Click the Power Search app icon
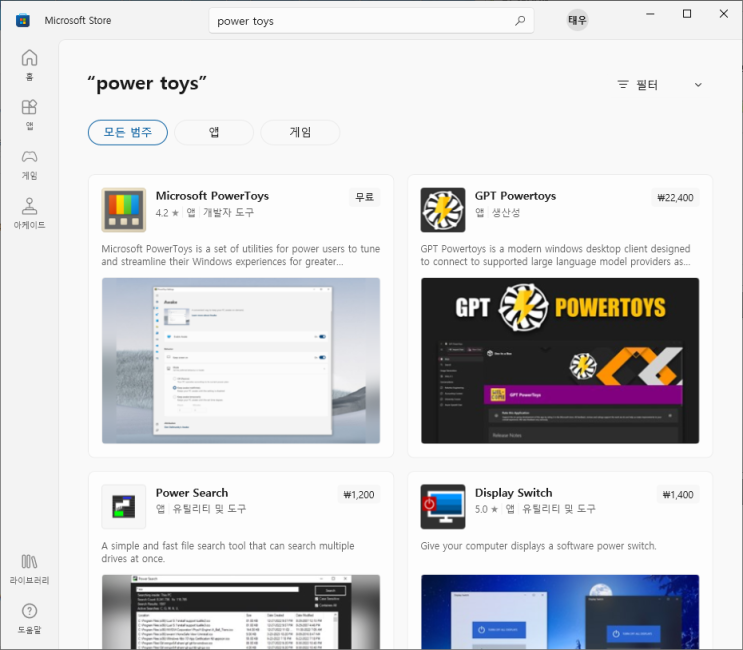 point(124,506)
